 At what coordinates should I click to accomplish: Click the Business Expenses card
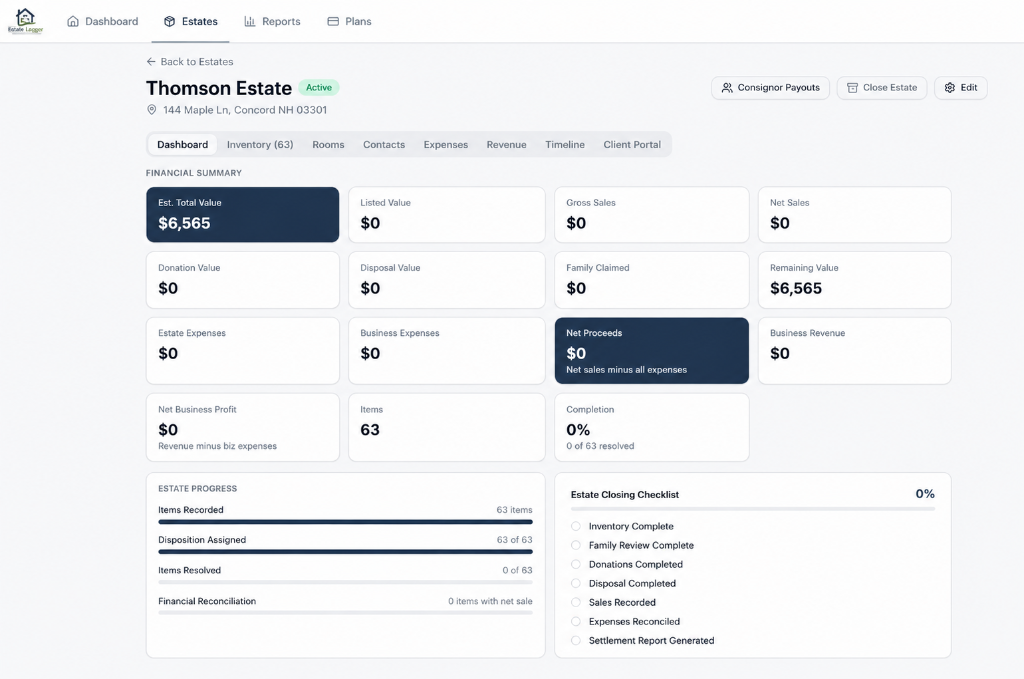tap(447, 351)
